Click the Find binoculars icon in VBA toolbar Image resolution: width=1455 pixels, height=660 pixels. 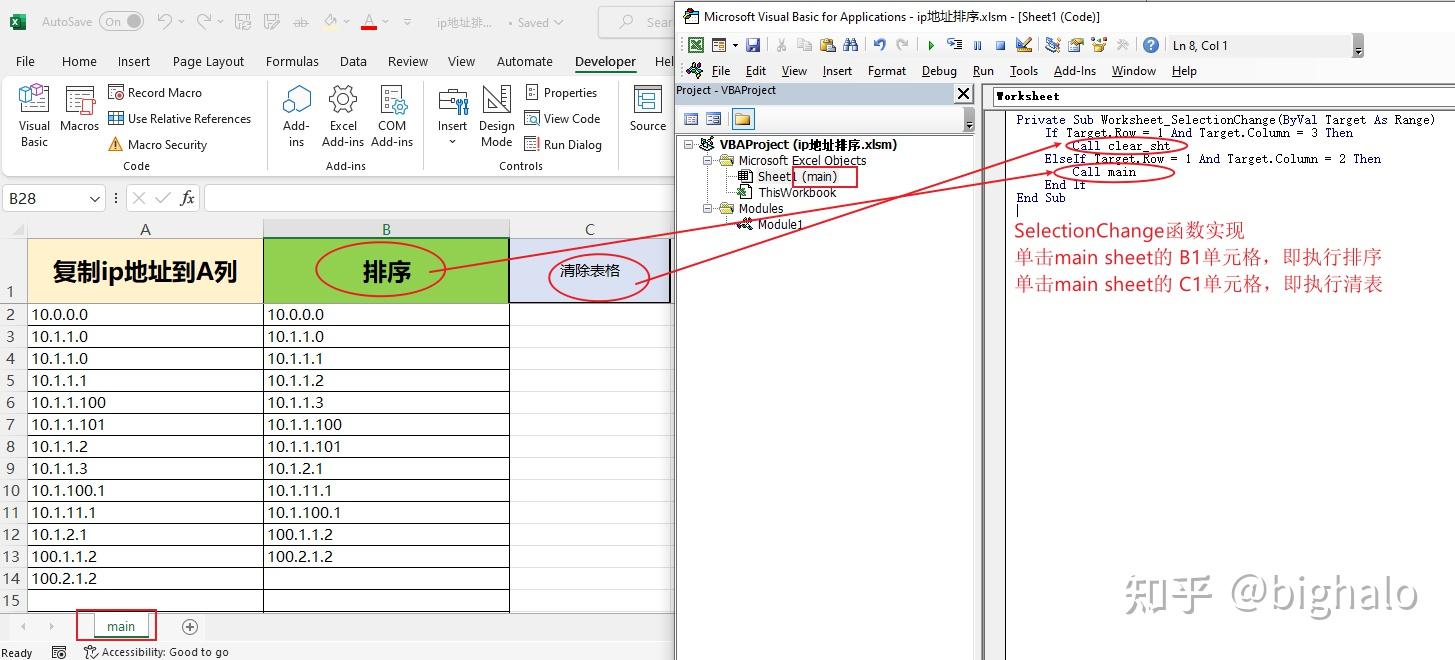(851, 45)
